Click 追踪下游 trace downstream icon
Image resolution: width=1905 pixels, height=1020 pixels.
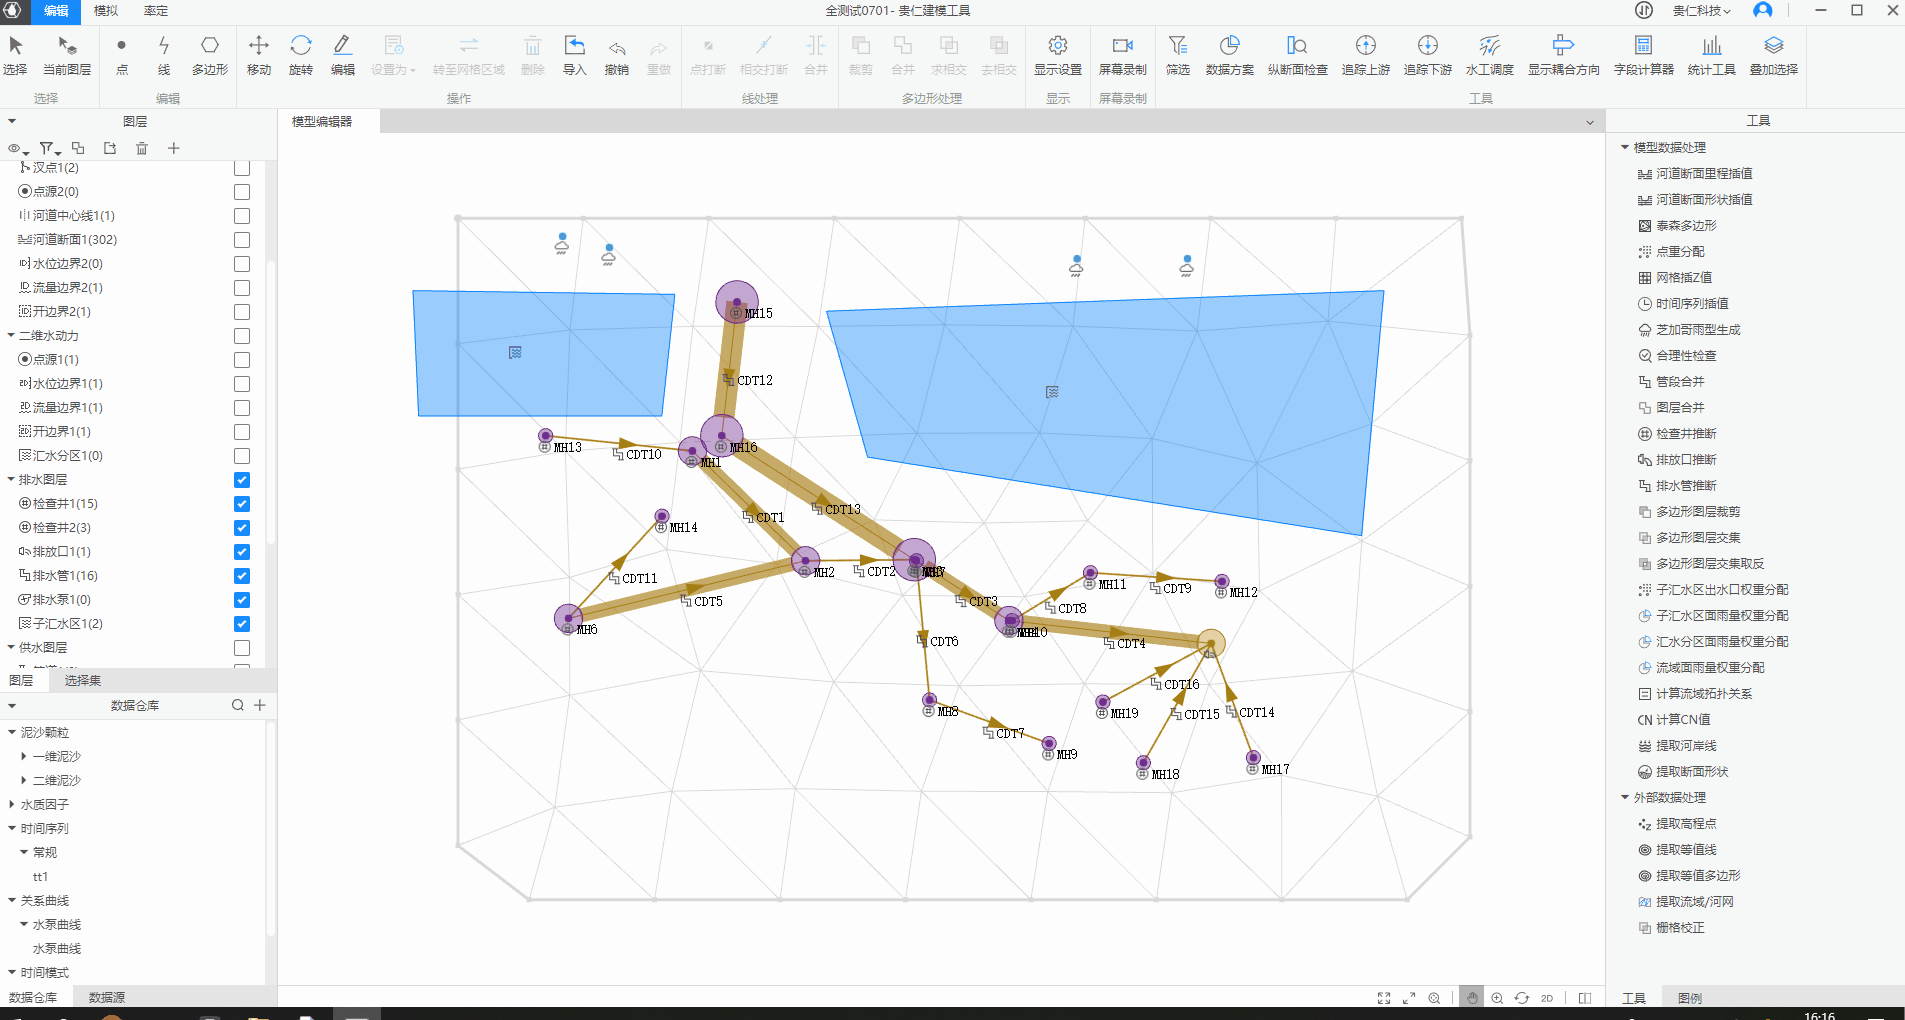coord(1428,46)
